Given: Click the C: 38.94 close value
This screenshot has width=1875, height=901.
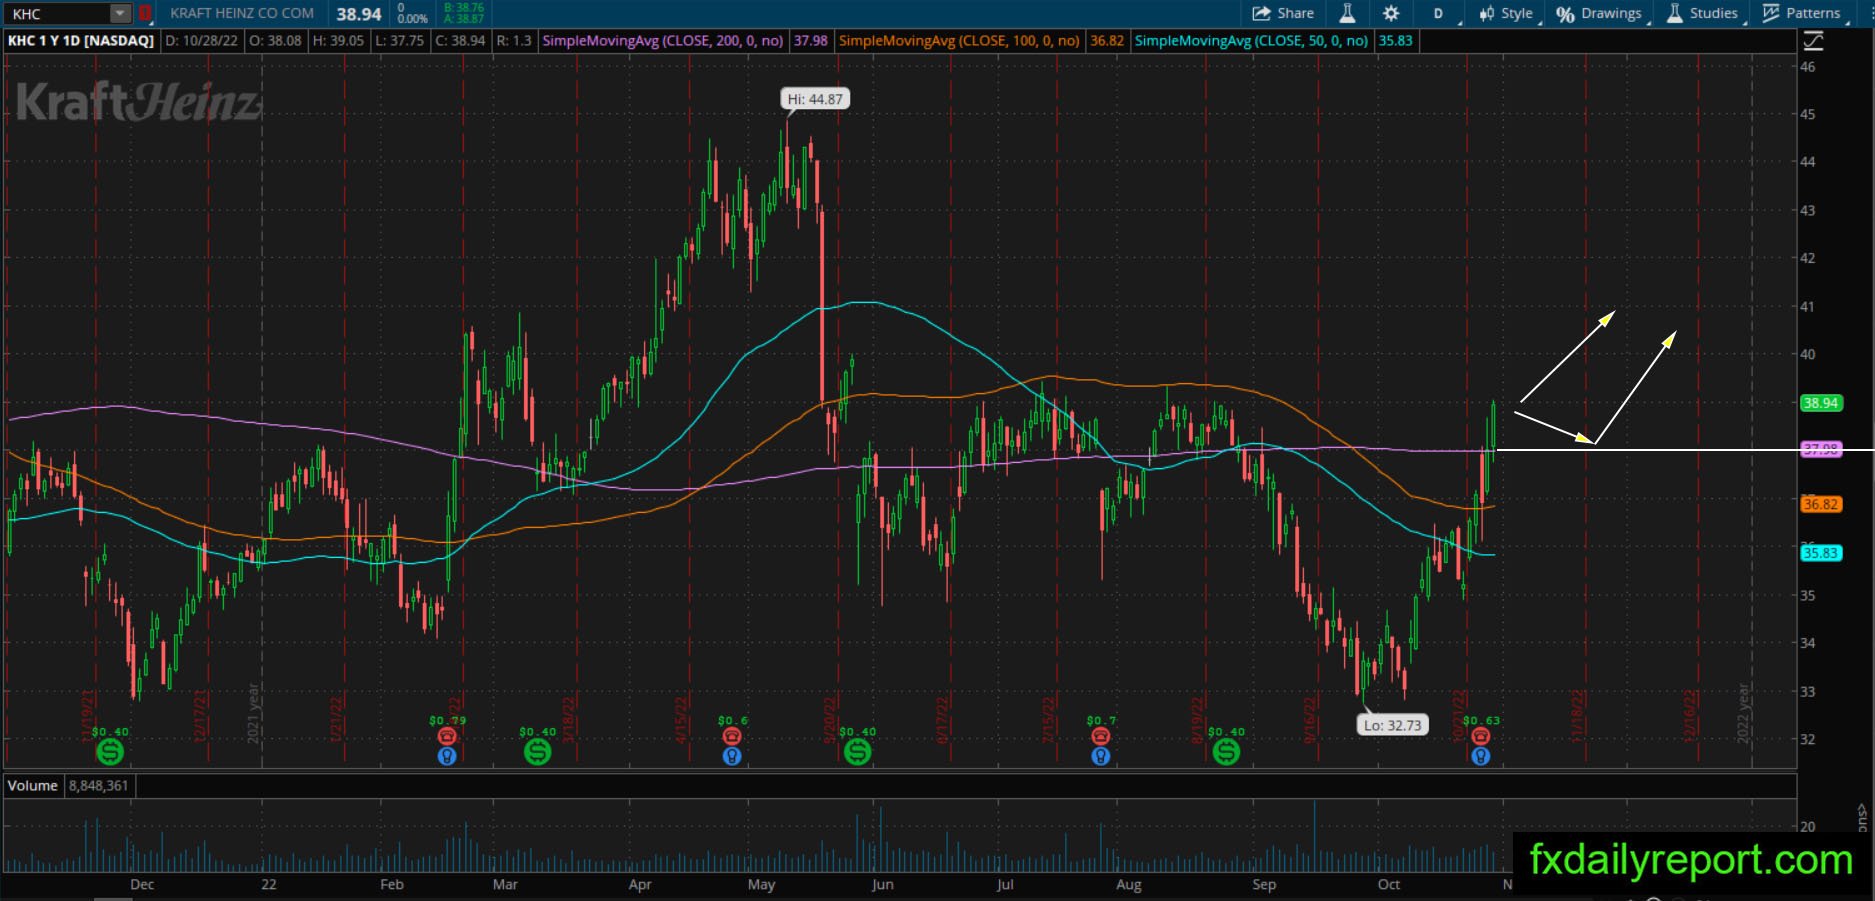Looking at the screenshot, I should coord(460,41).
